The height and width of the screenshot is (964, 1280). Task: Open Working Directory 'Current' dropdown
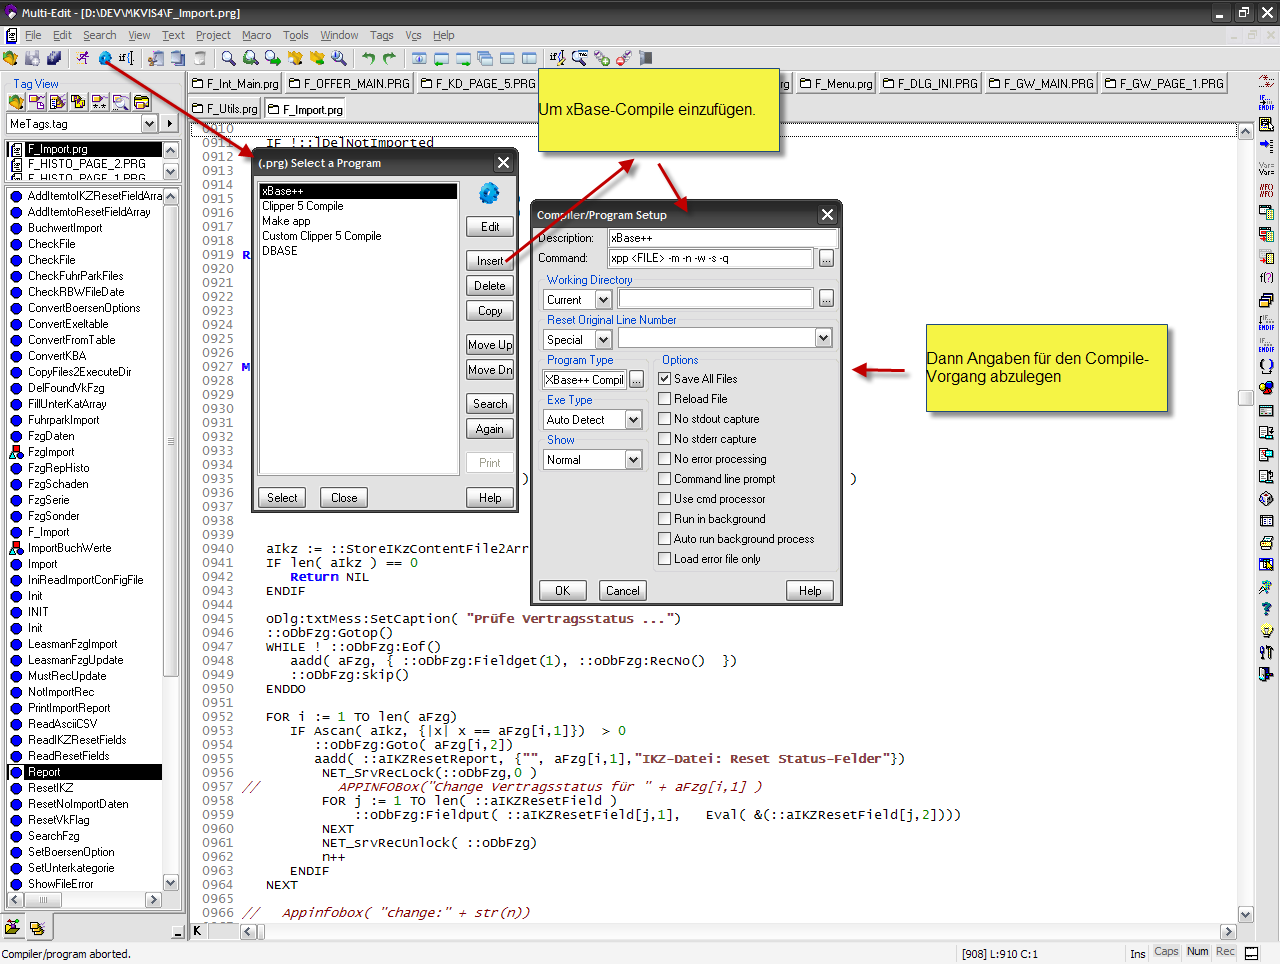603,300
